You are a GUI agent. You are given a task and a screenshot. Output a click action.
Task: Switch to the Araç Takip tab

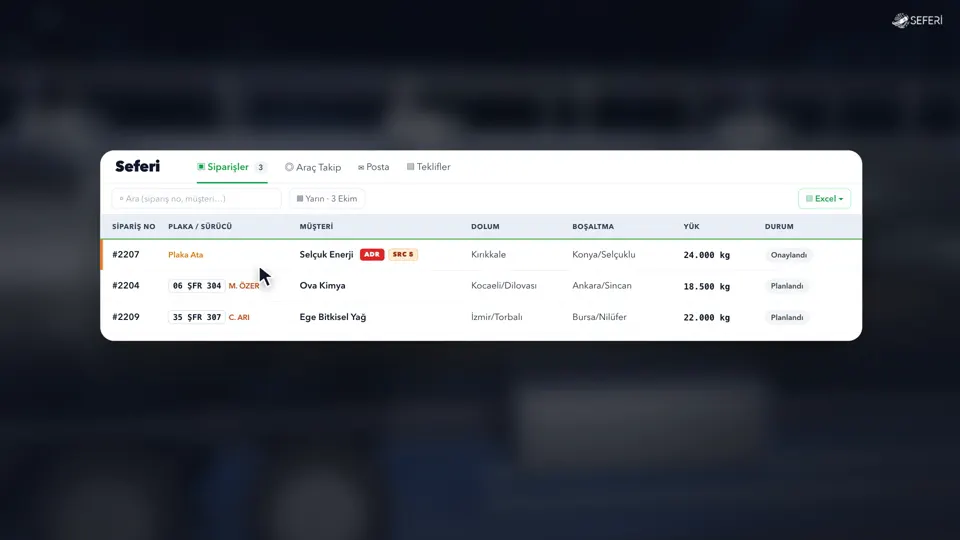313,167
